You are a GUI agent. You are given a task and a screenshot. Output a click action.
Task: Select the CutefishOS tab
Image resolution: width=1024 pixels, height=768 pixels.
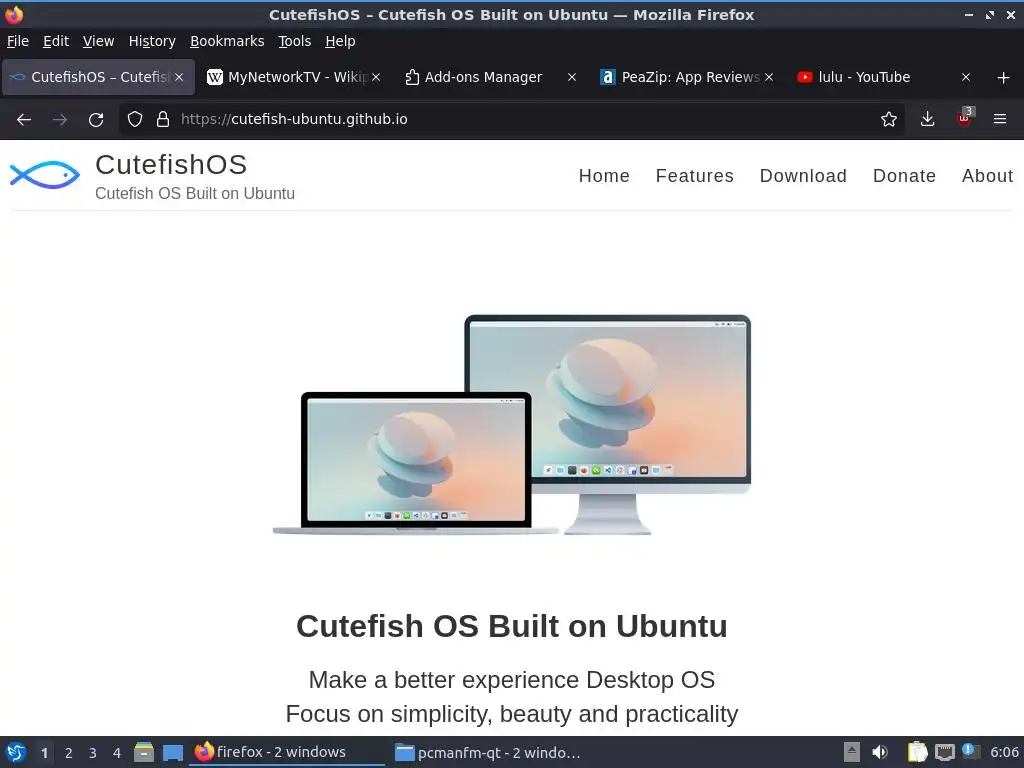pos(98,77)
